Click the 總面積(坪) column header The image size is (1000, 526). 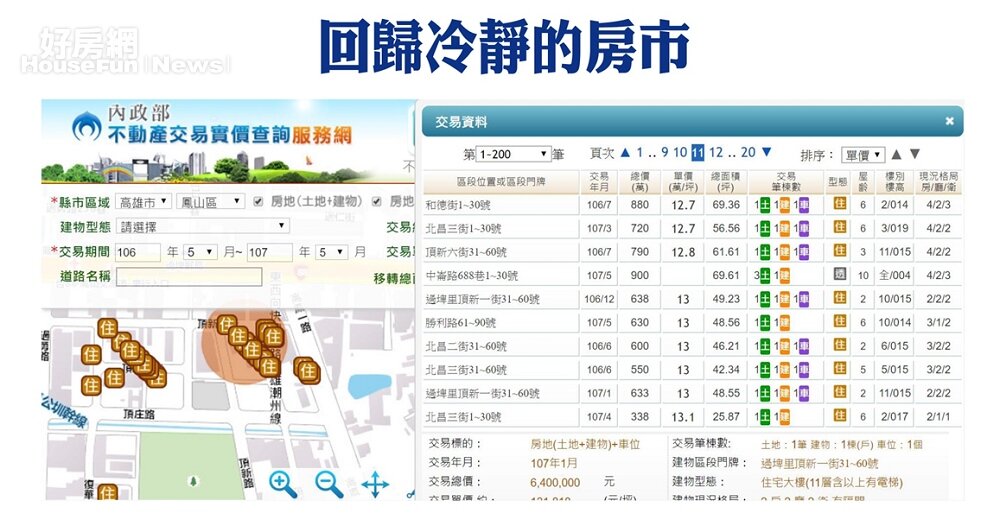(726, 182)
